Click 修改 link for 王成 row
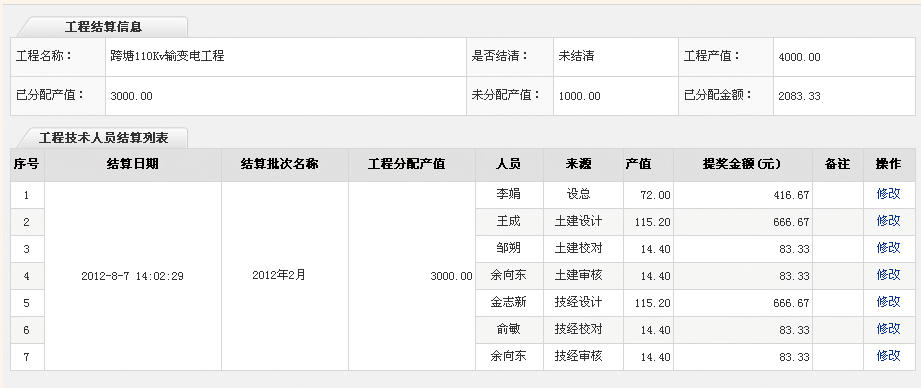The width and height of the screenshot is (921, 388). point(888,221)
